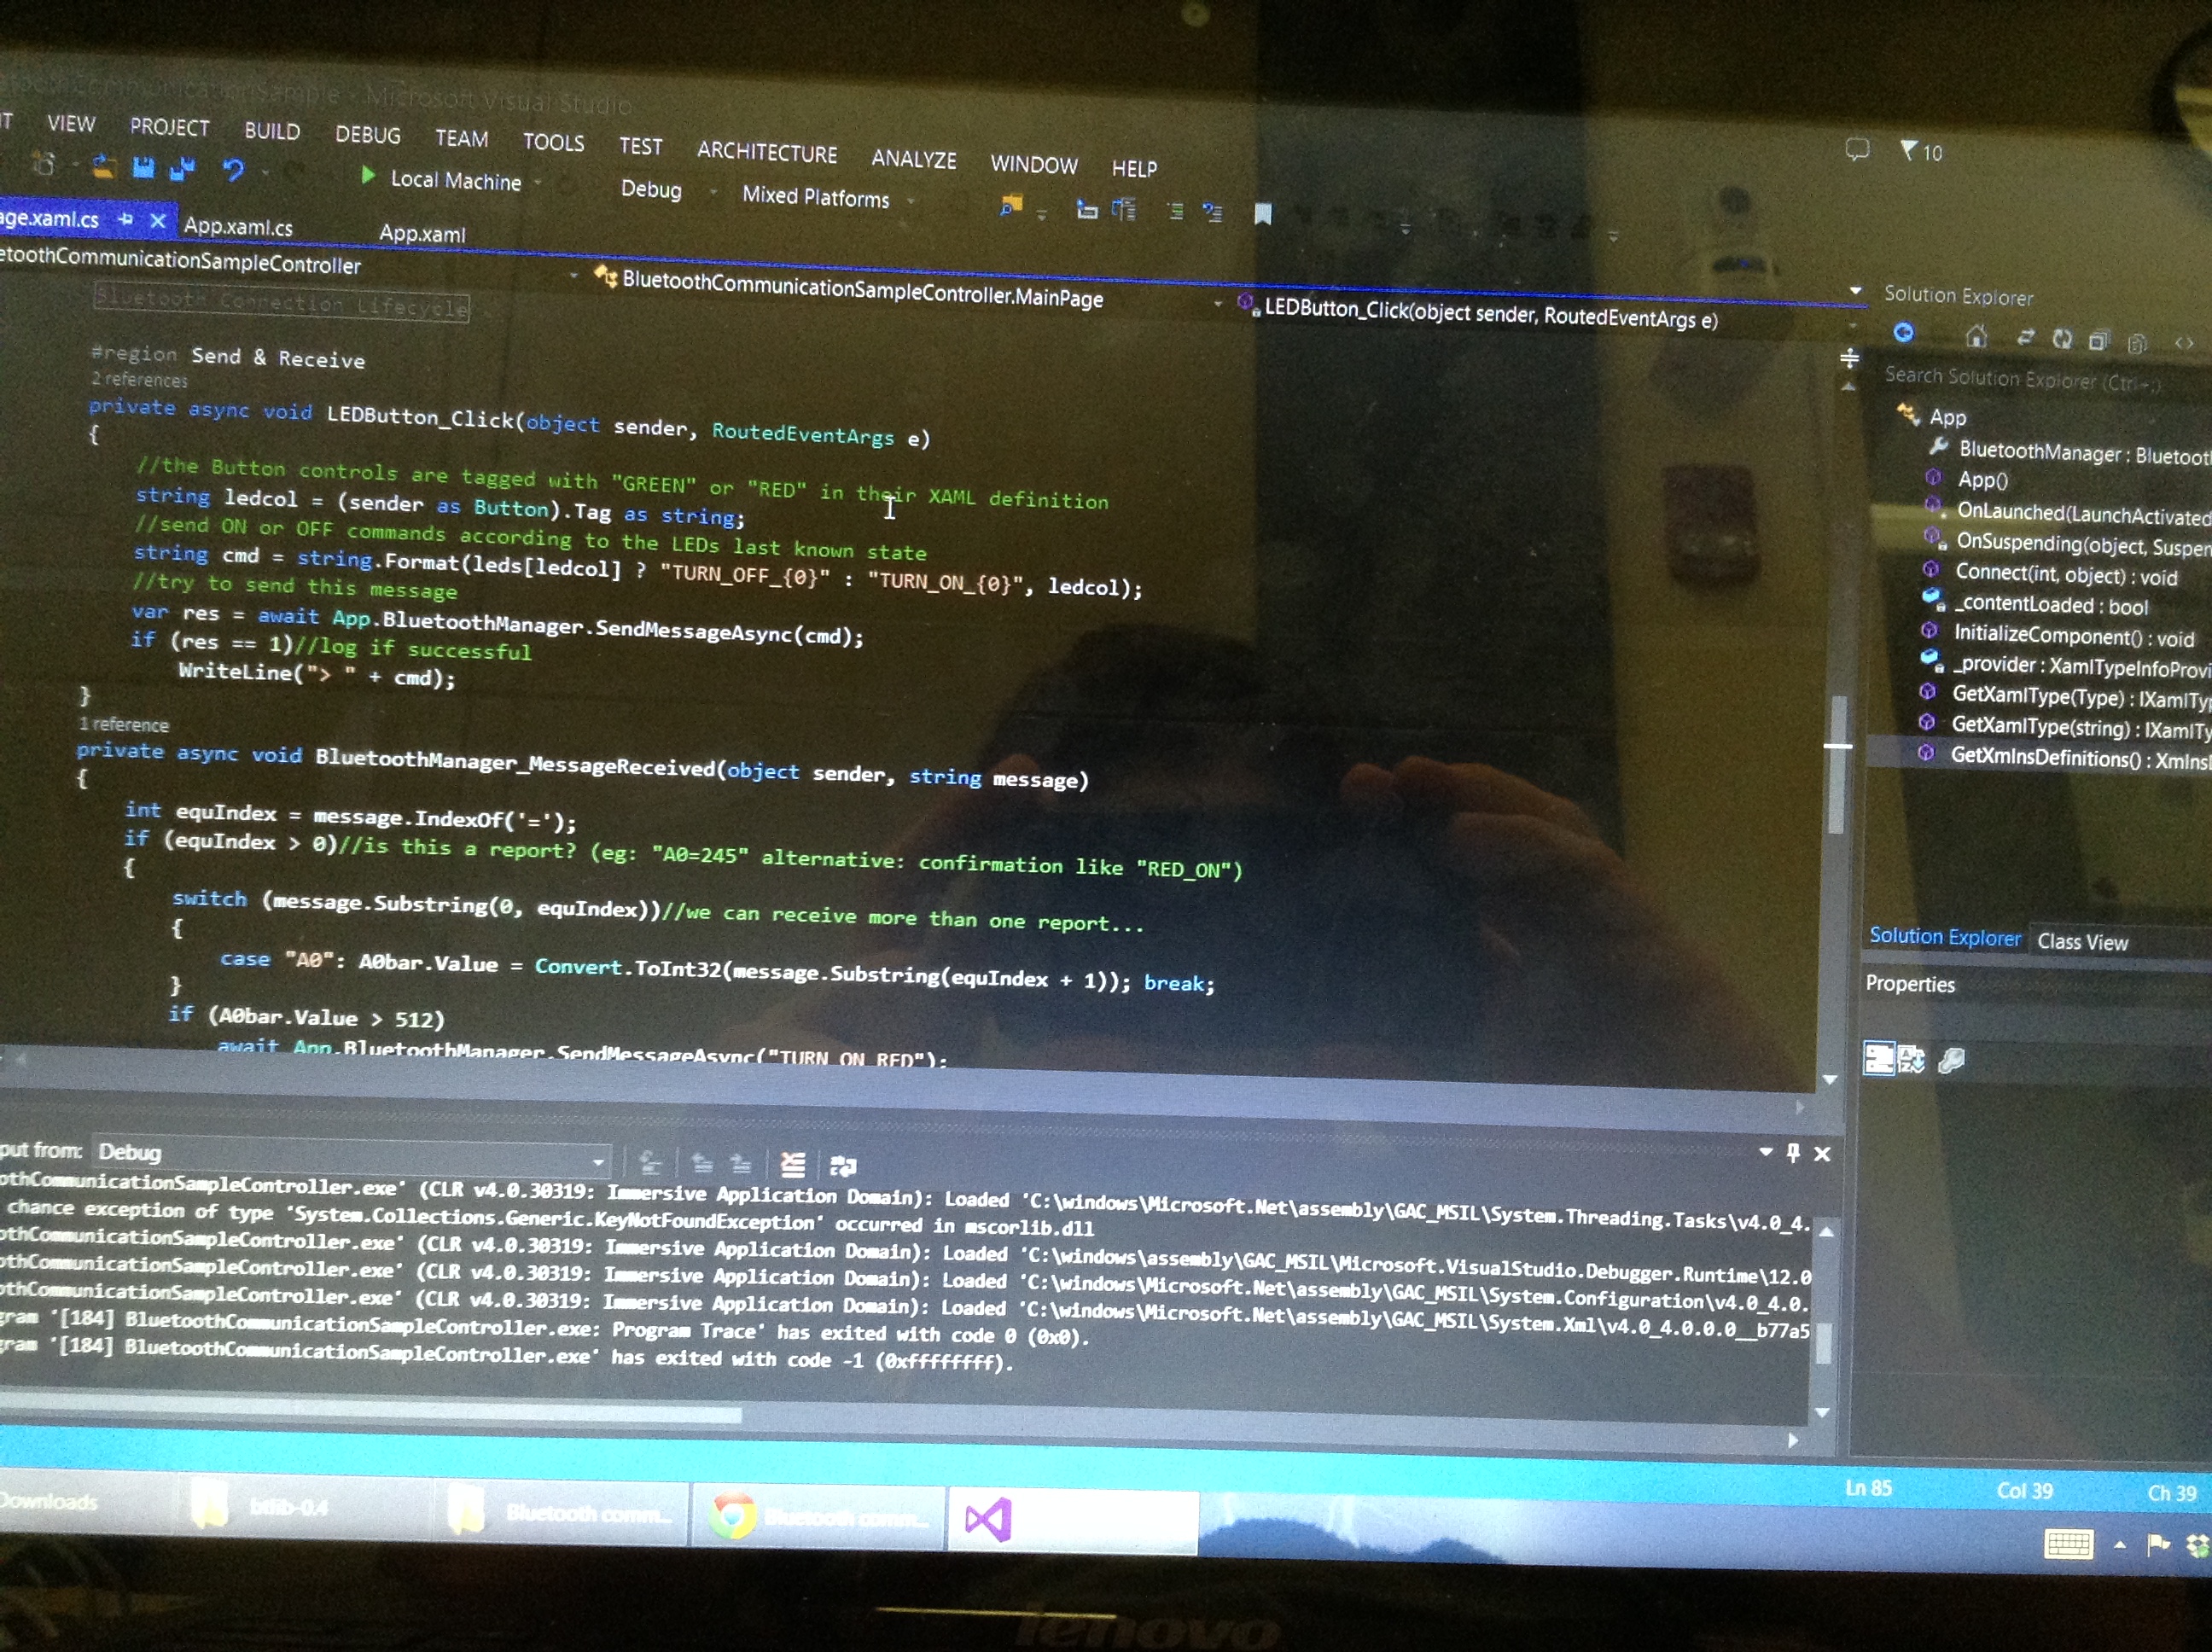
Task: Click the Home icon in Solution Explorer
Action: point(1976,337)
